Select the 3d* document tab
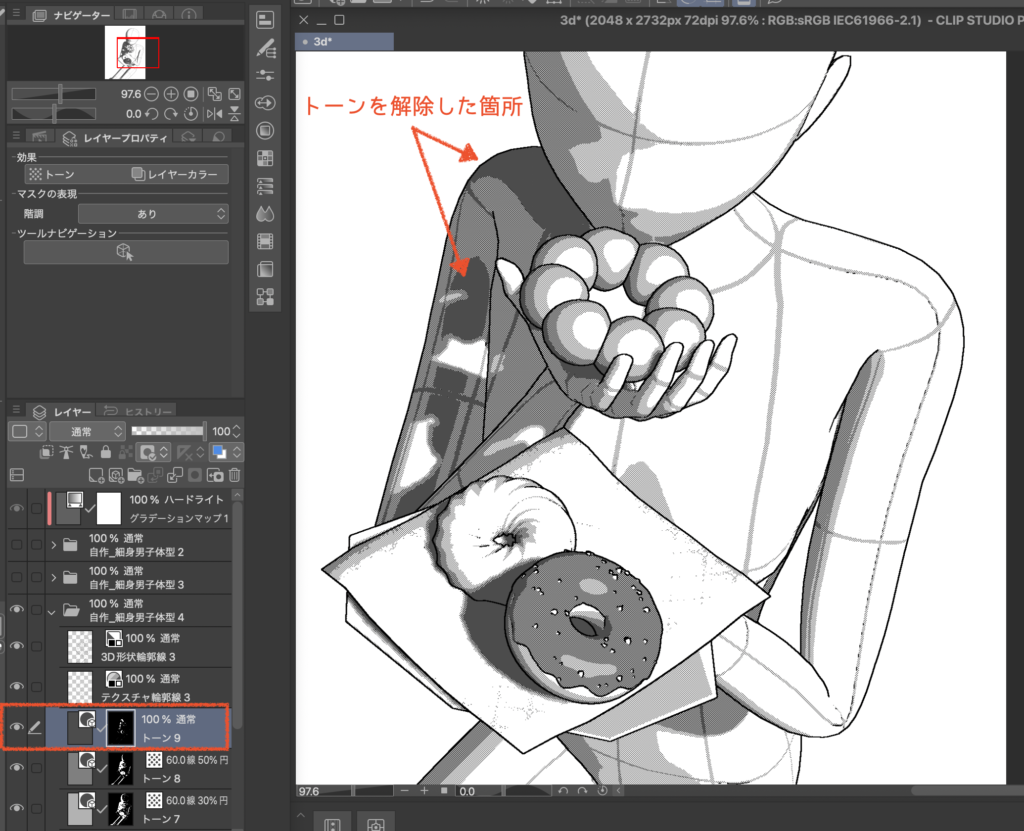Viewport: 1024px width, 831px height. (343, 42)
